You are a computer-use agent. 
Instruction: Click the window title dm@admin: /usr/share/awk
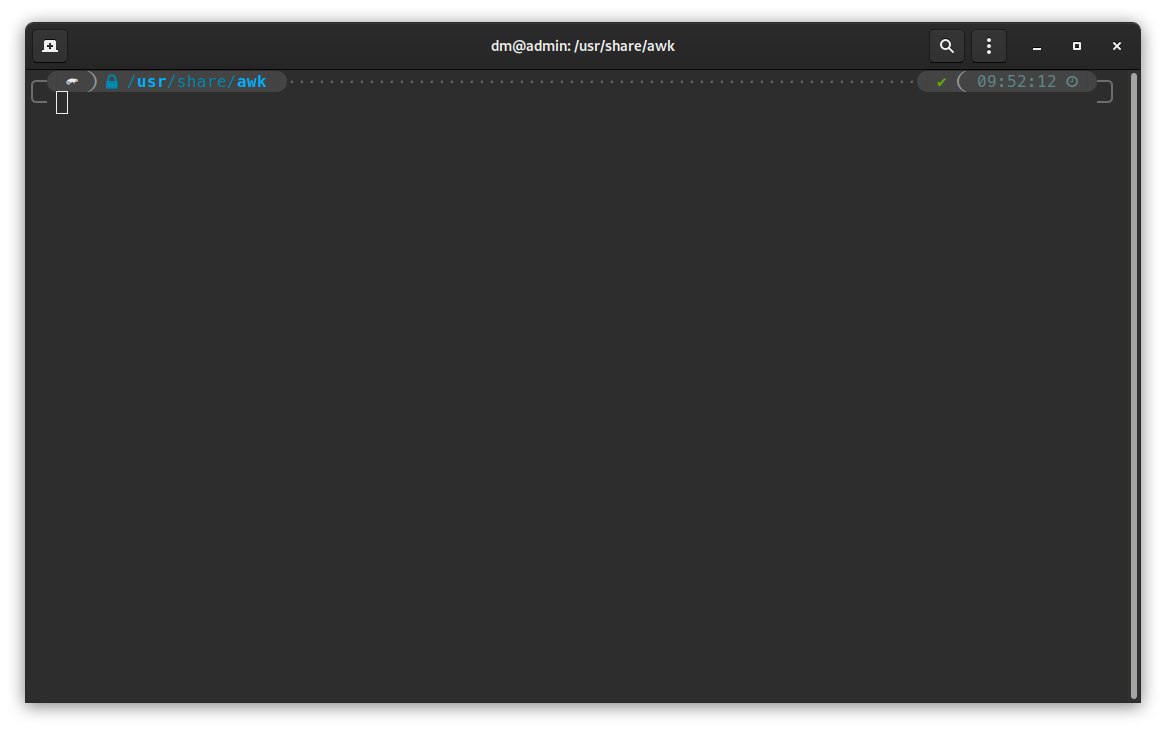coord(582,46)
